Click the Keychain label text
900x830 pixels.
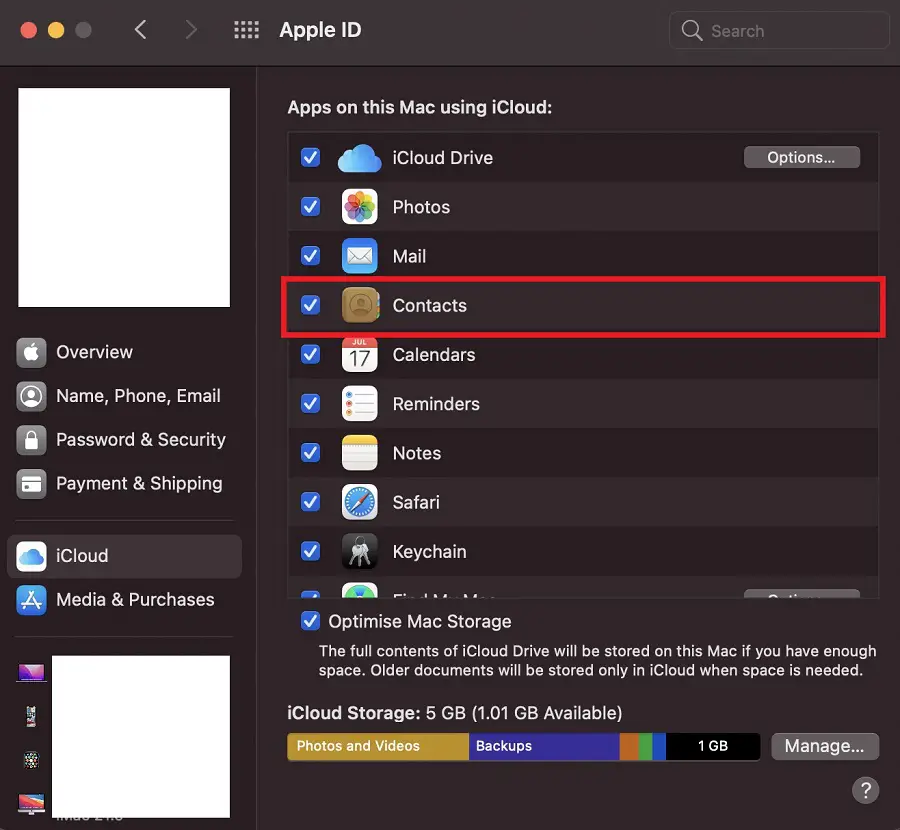pos(429,552)
